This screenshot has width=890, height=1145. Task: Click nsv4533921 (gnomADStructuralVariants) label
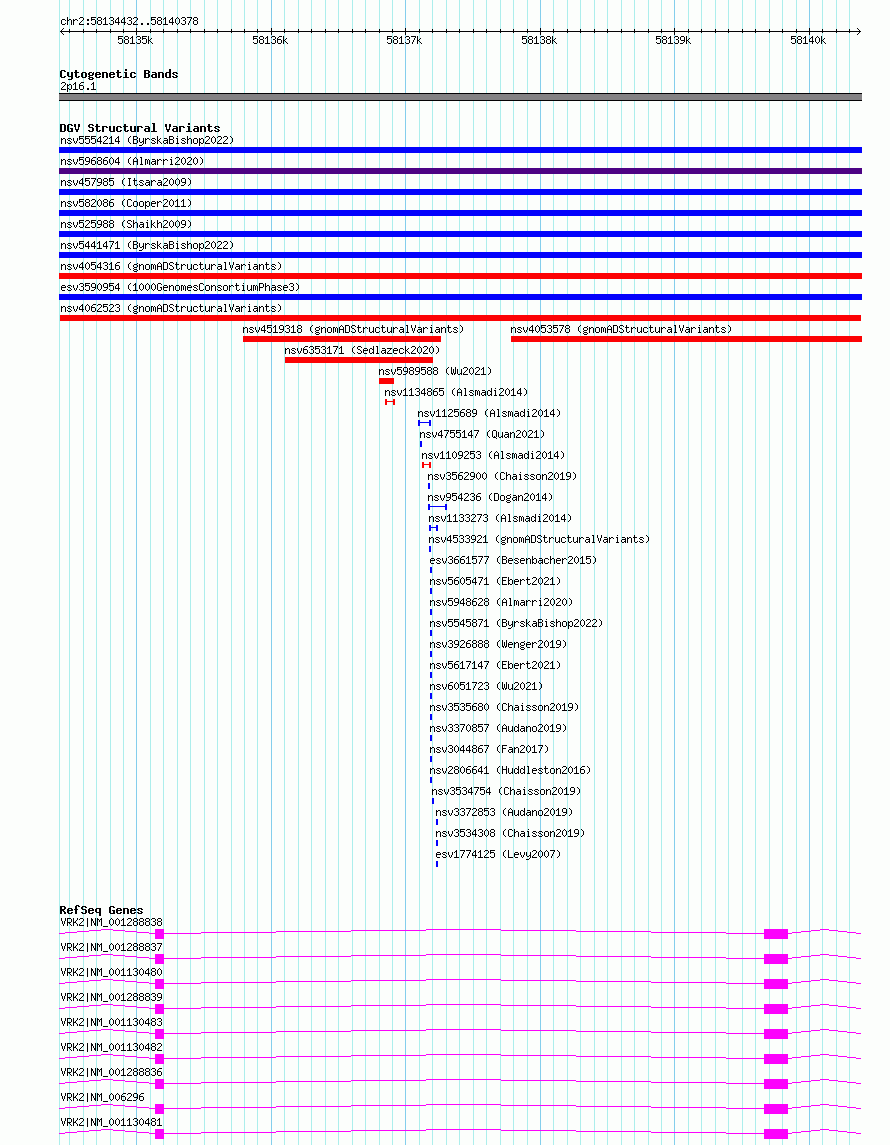[x=539, y=540]
